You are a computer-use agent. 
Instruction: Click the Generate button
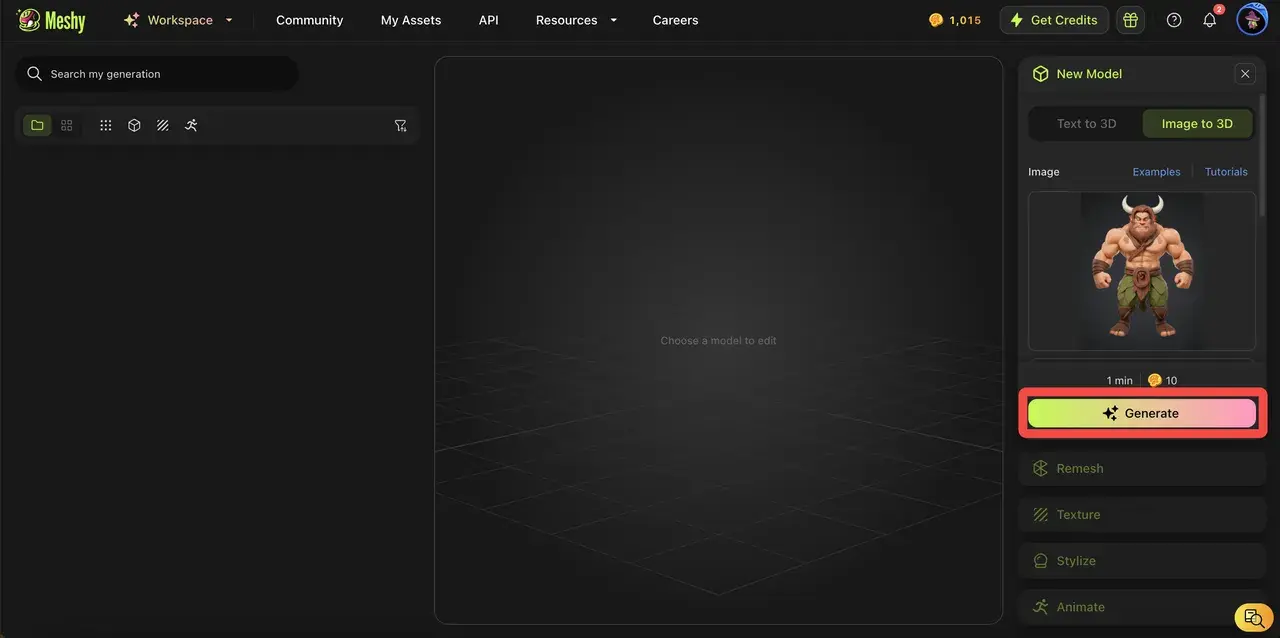[x=1141, y=412]
